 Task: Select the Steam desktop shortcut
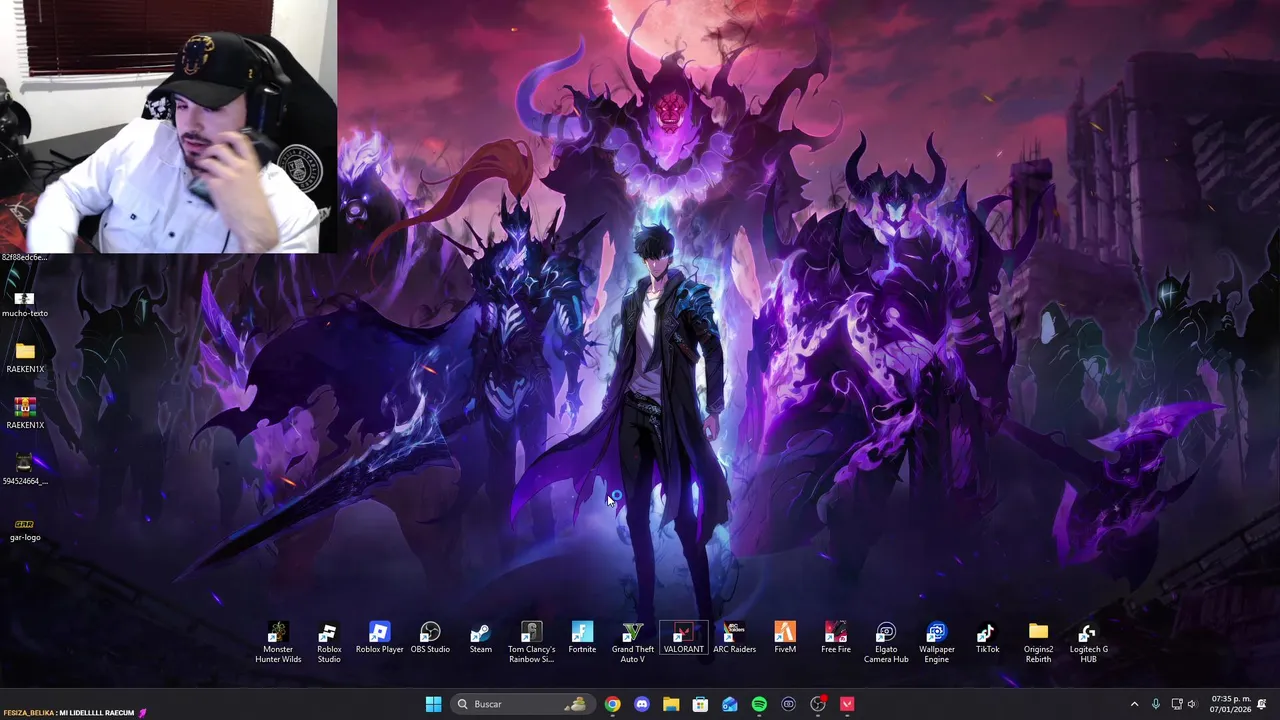coord(481,639)
